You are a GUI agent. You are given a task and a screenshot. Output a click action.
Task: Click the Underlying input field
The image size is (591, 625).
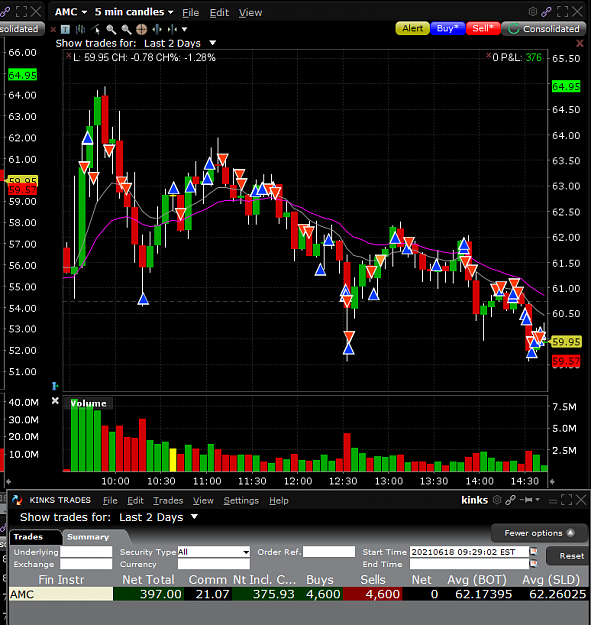tap(86, 552)
